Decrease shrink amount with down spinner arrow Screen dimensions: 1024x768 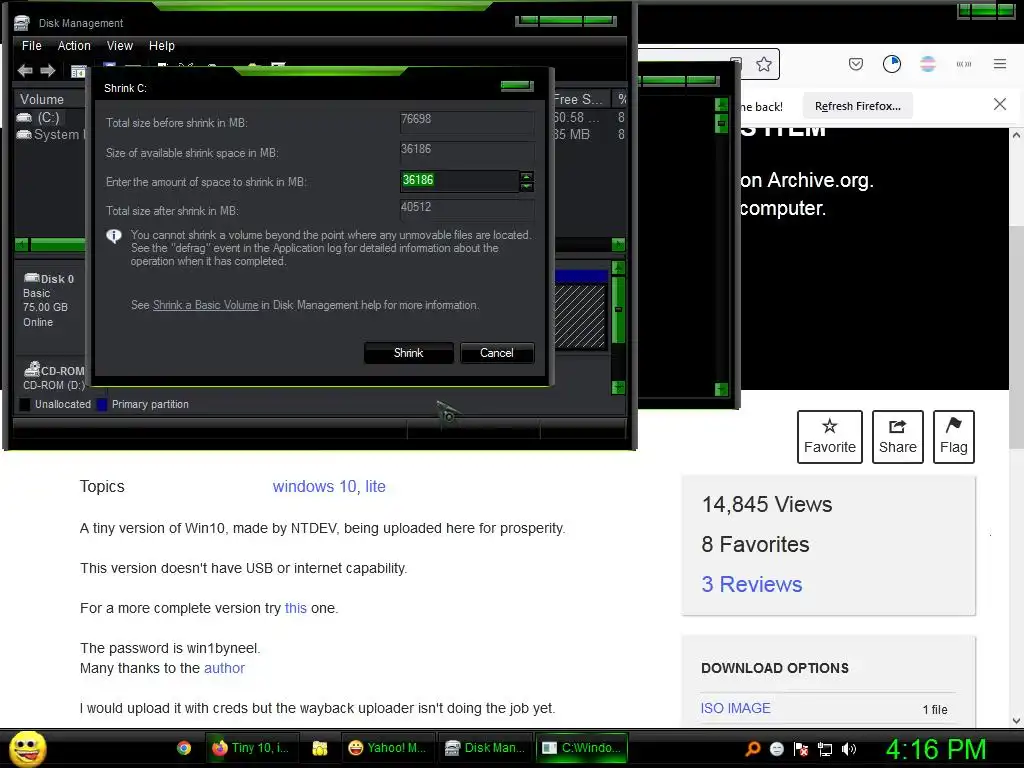point(526,187)
